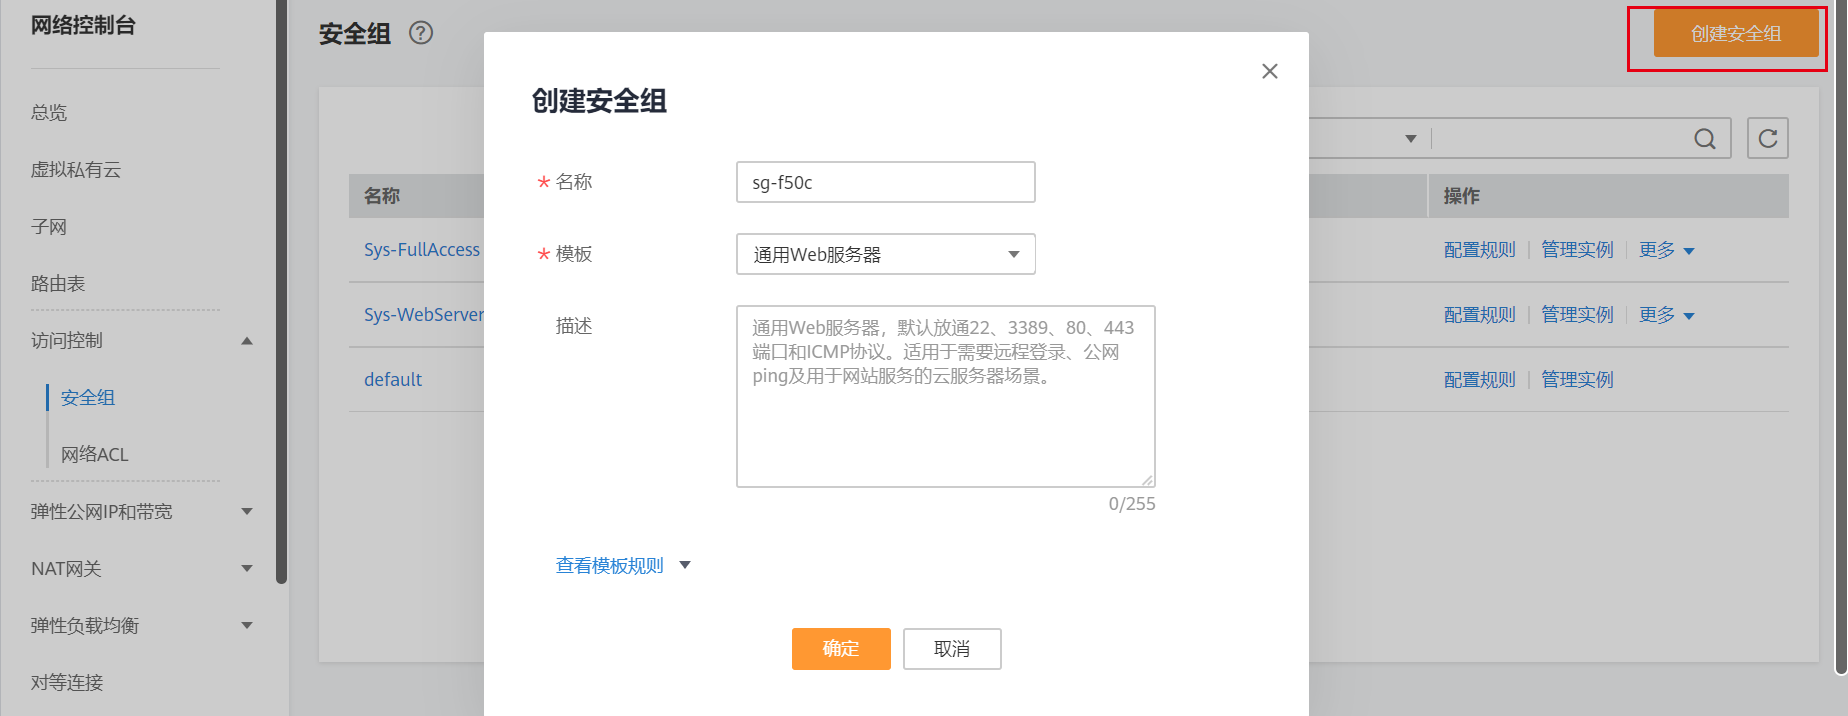Click the orange confirm button
This screenshot has width=1848, height=716.
[x=840, y=649]
